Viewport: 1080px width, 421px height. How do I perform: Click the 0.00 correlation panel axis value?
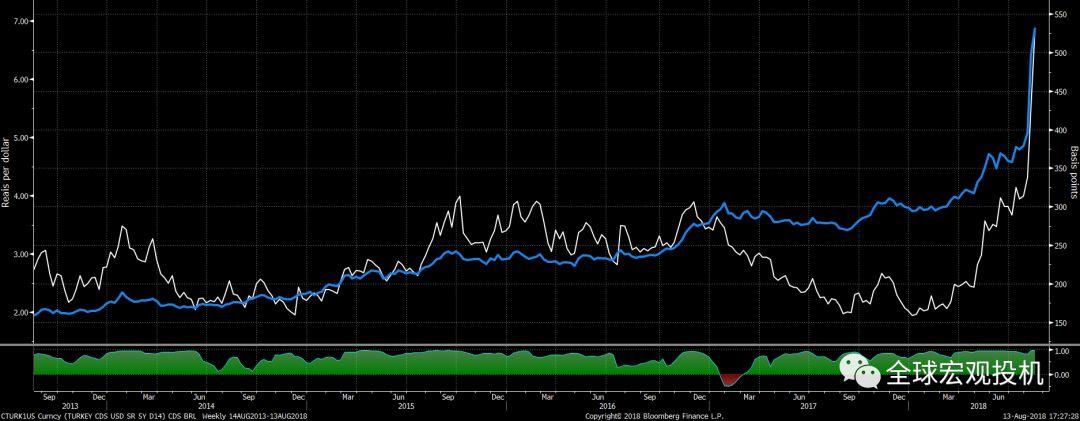[1062, 376]
